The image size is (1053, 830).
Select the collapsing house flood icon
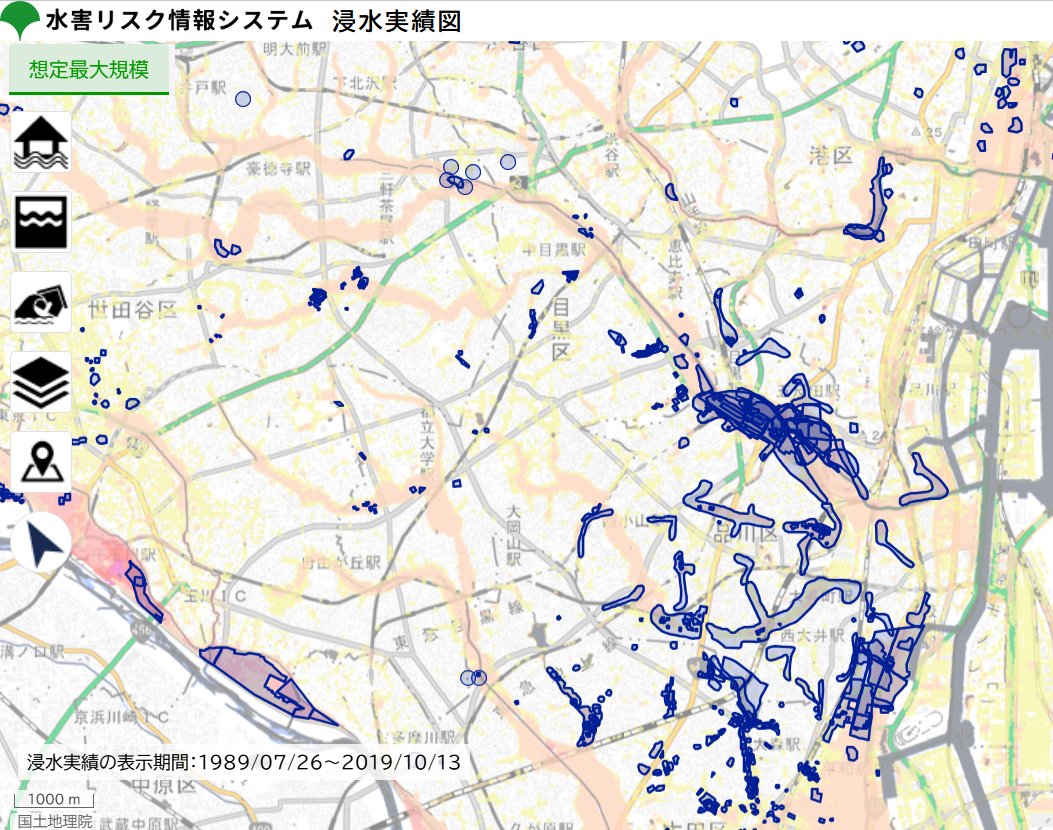click(x=41, y=302)
